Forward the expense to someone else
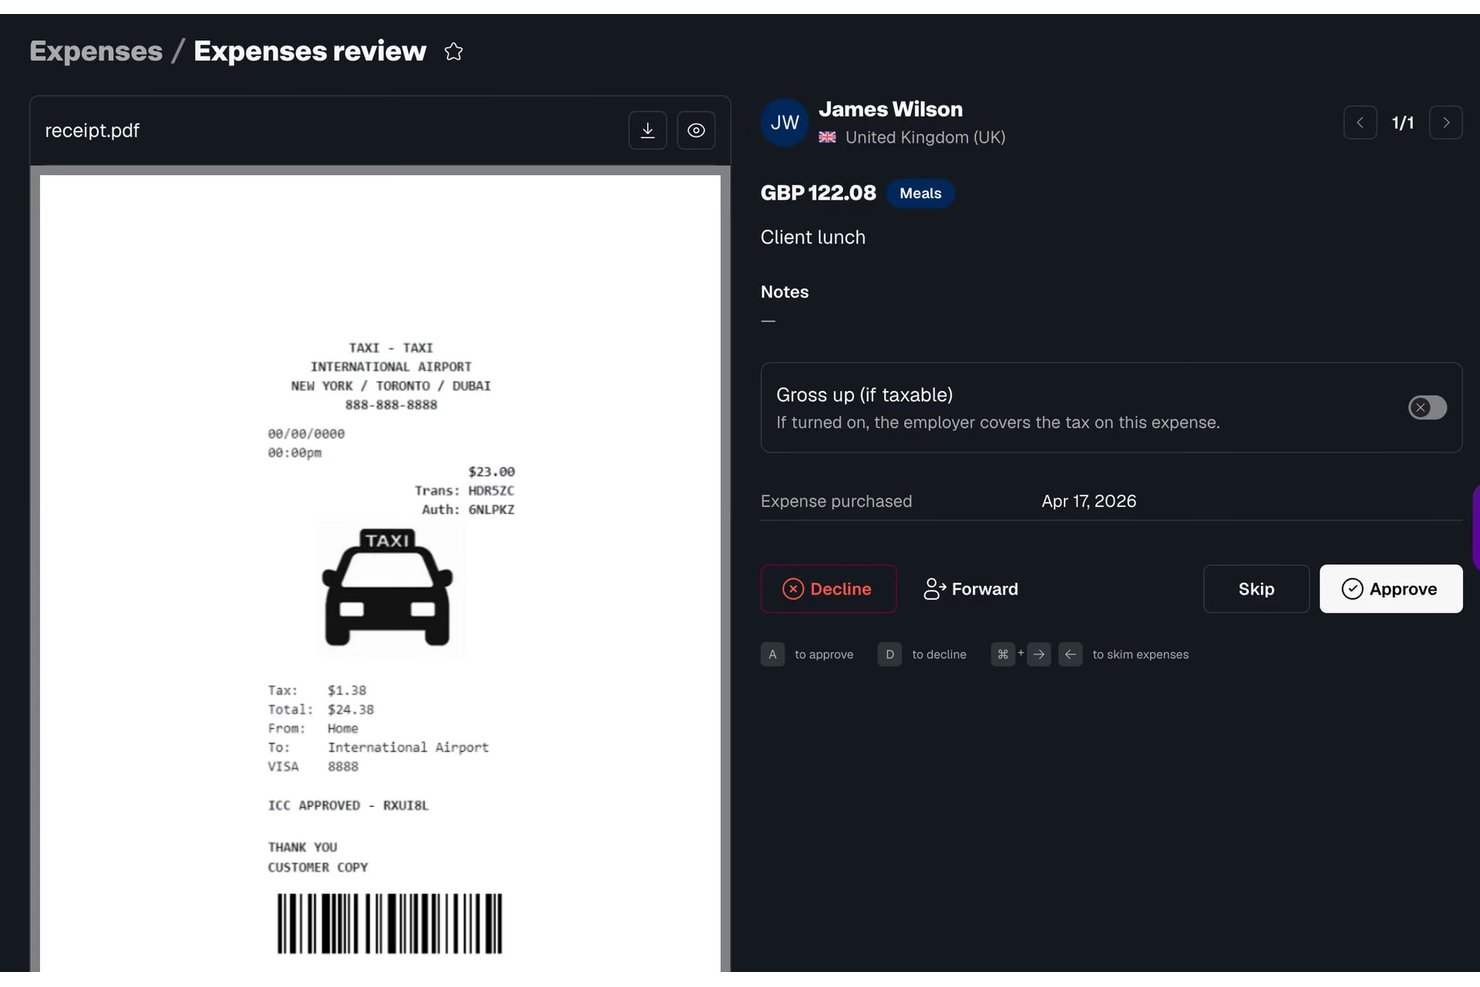This screenshot has height=987, width=1480. pos(970,589)
